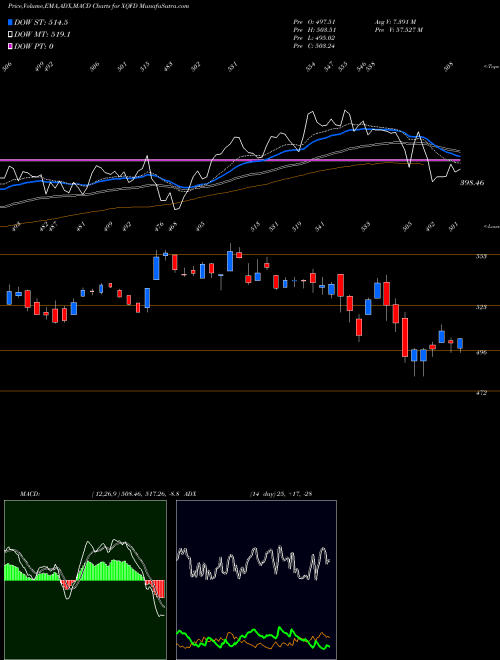This screenshot has width=500, height=660.
Task: Click the white DOW MT legend swatch
Action: click(11, 35)
